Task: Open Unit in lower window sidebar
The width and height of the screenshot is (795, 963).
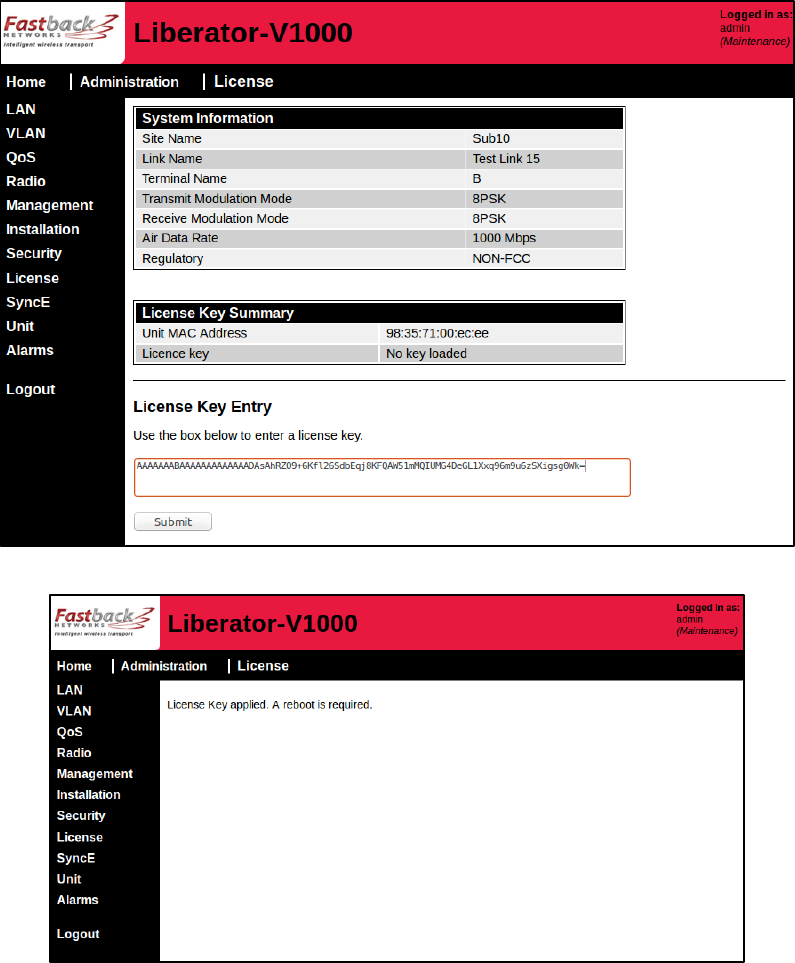Action: point(69,879)
